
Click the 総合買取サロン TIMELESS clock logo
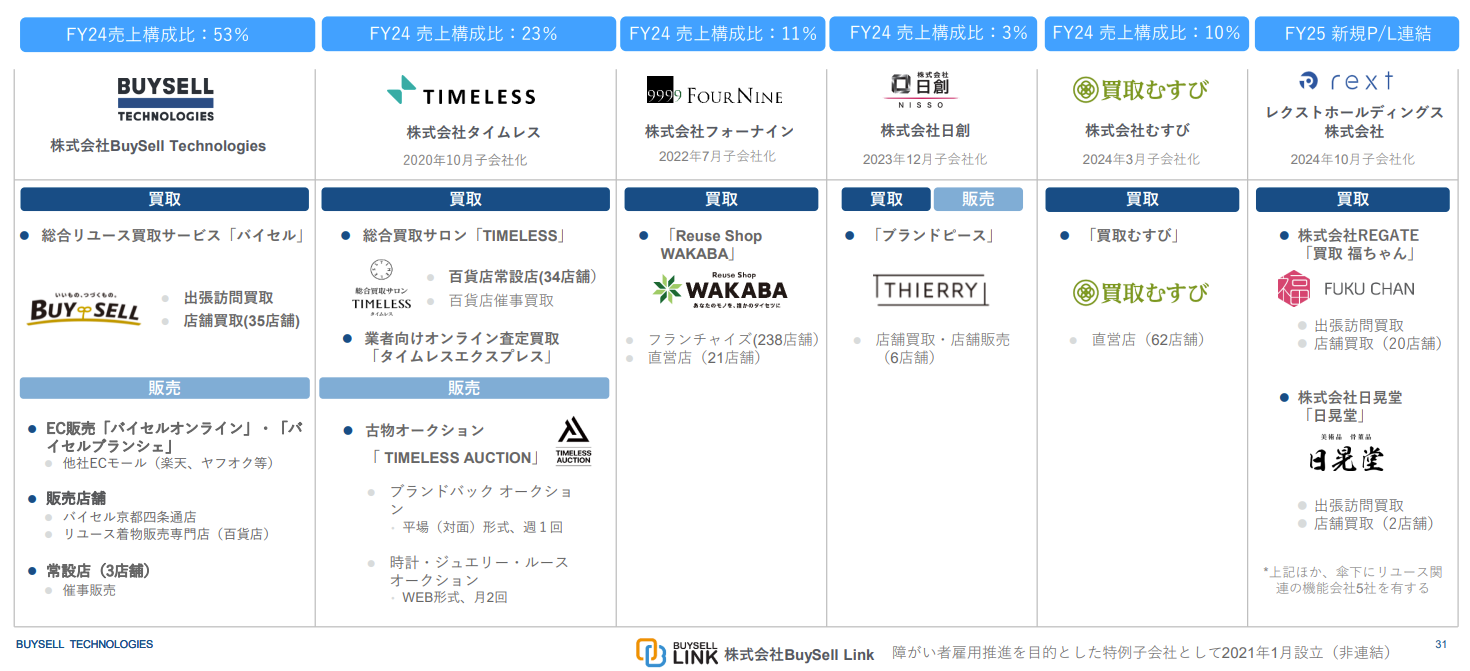coord(381,285)
